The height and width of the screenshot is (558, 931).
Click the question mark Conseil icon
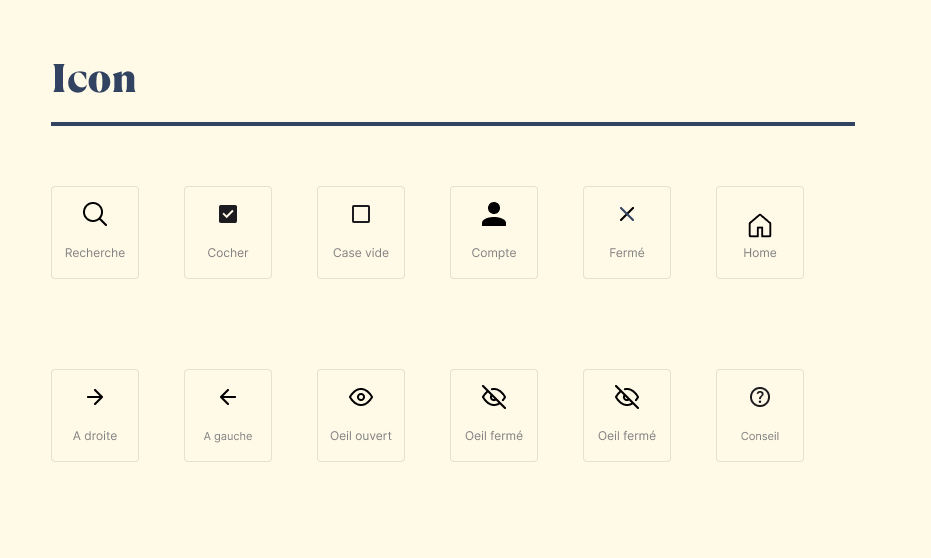(x=760, y=397)
